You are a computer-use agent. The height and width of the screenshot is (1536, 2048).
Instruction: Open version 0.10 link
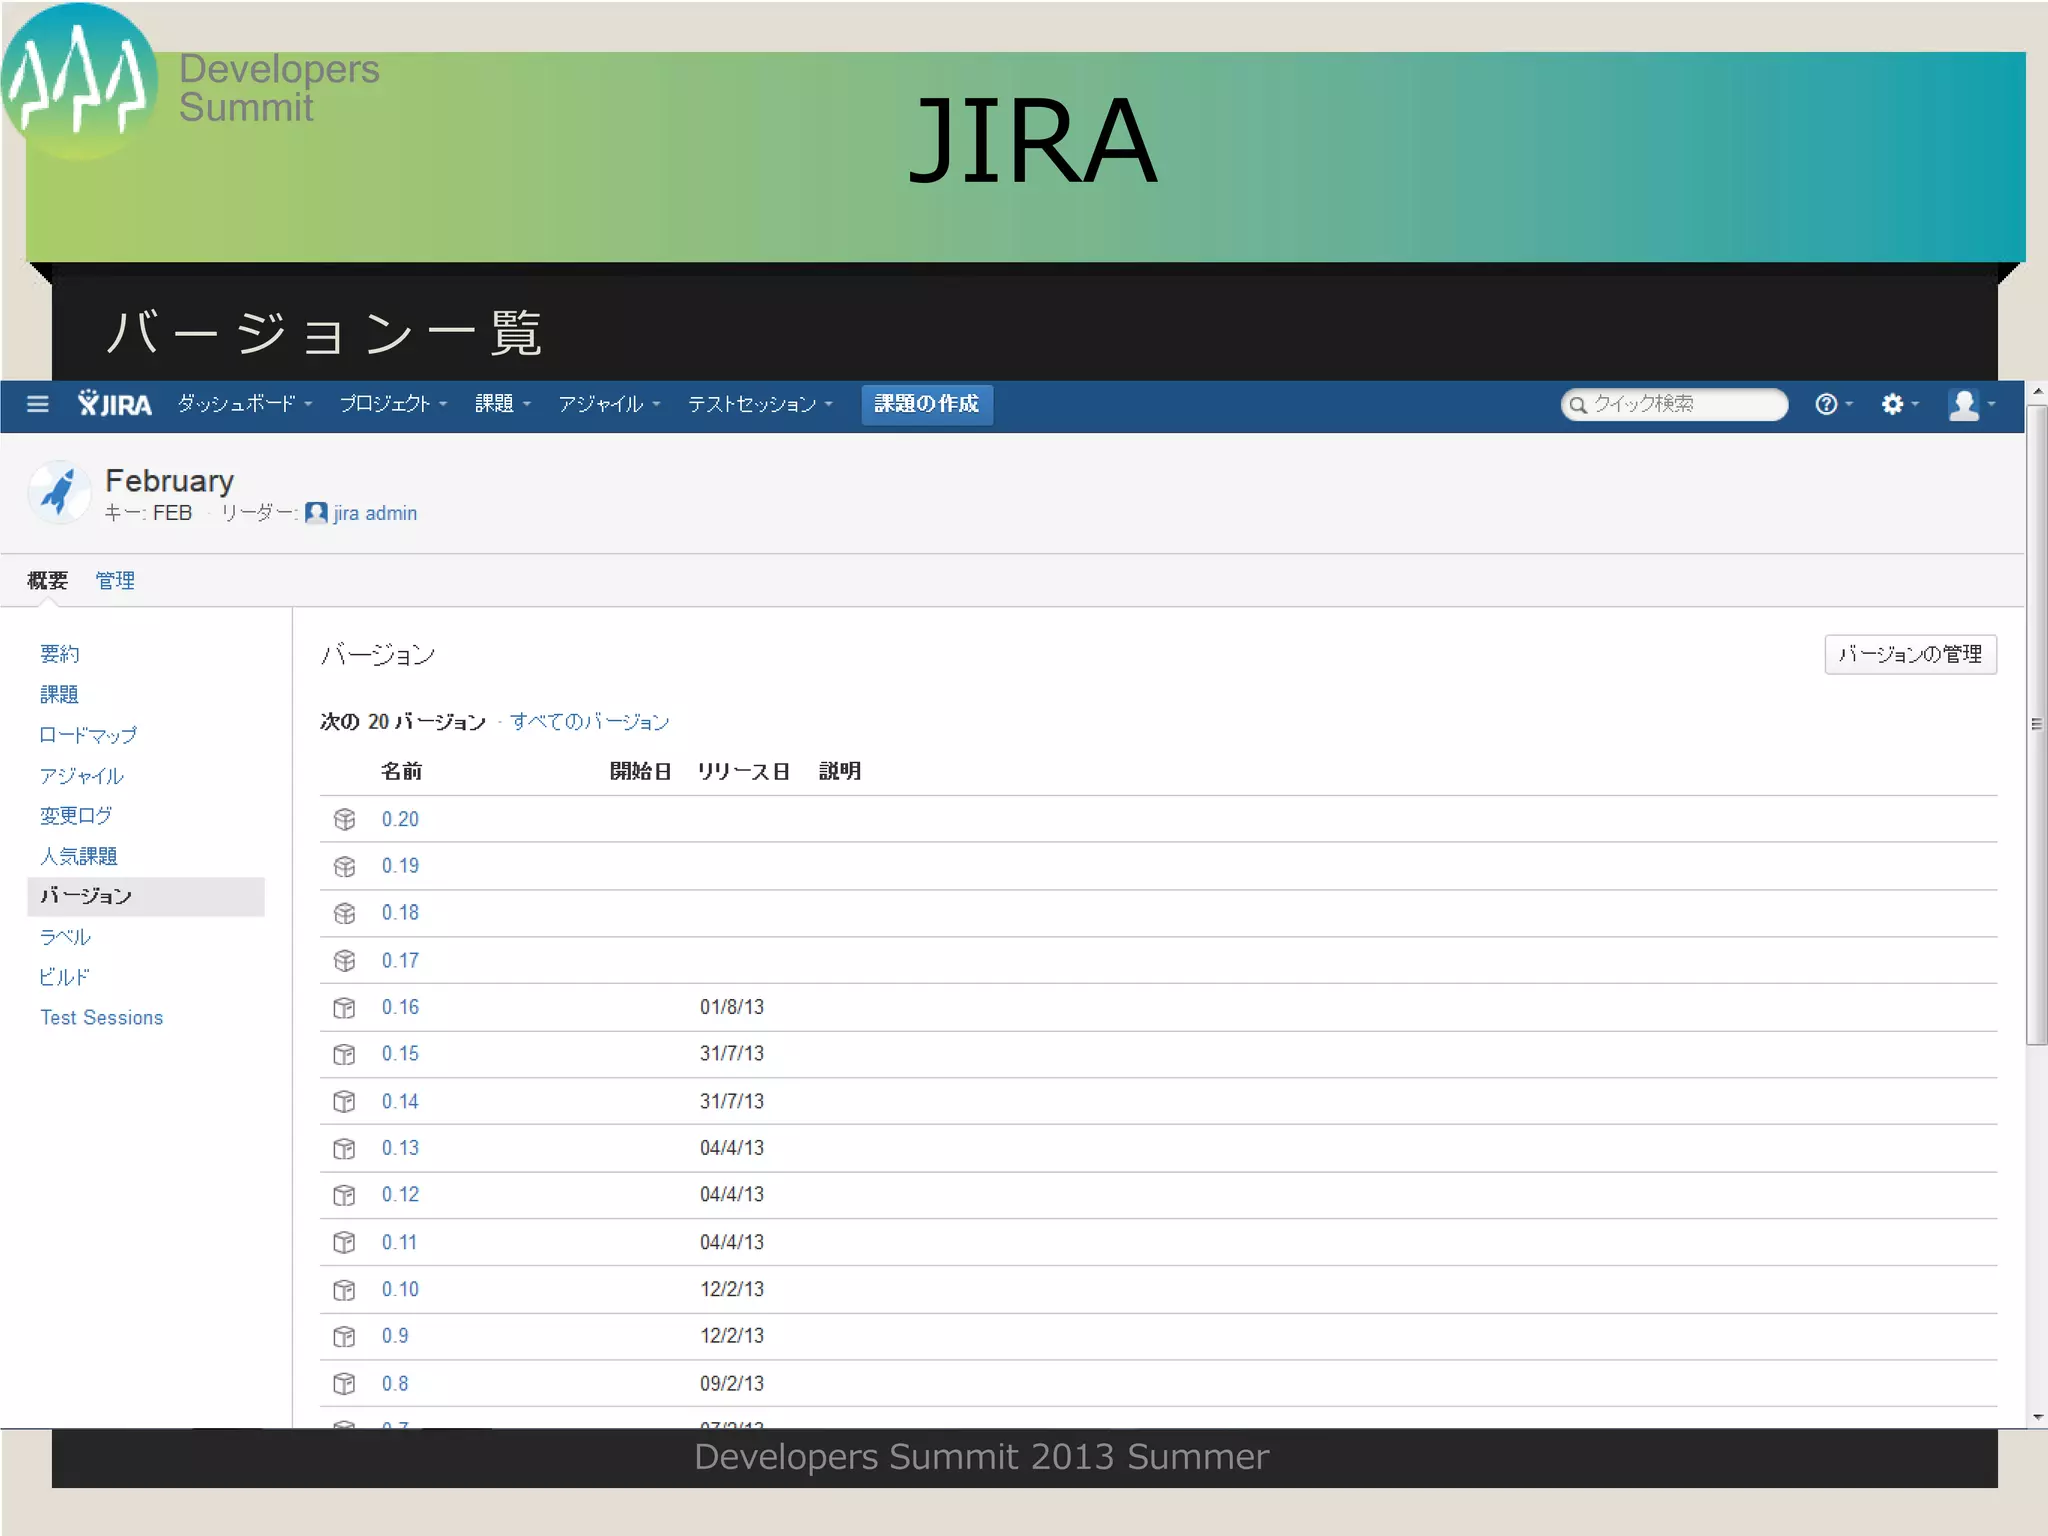(400, 1290)
